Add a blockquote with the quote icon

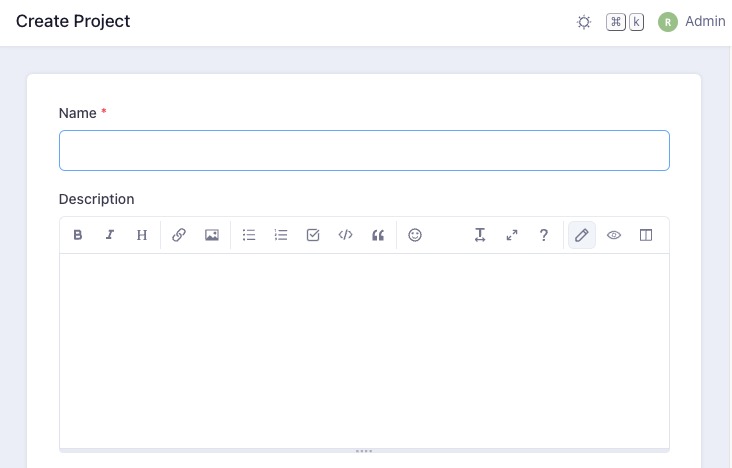(x=378, y=235)
